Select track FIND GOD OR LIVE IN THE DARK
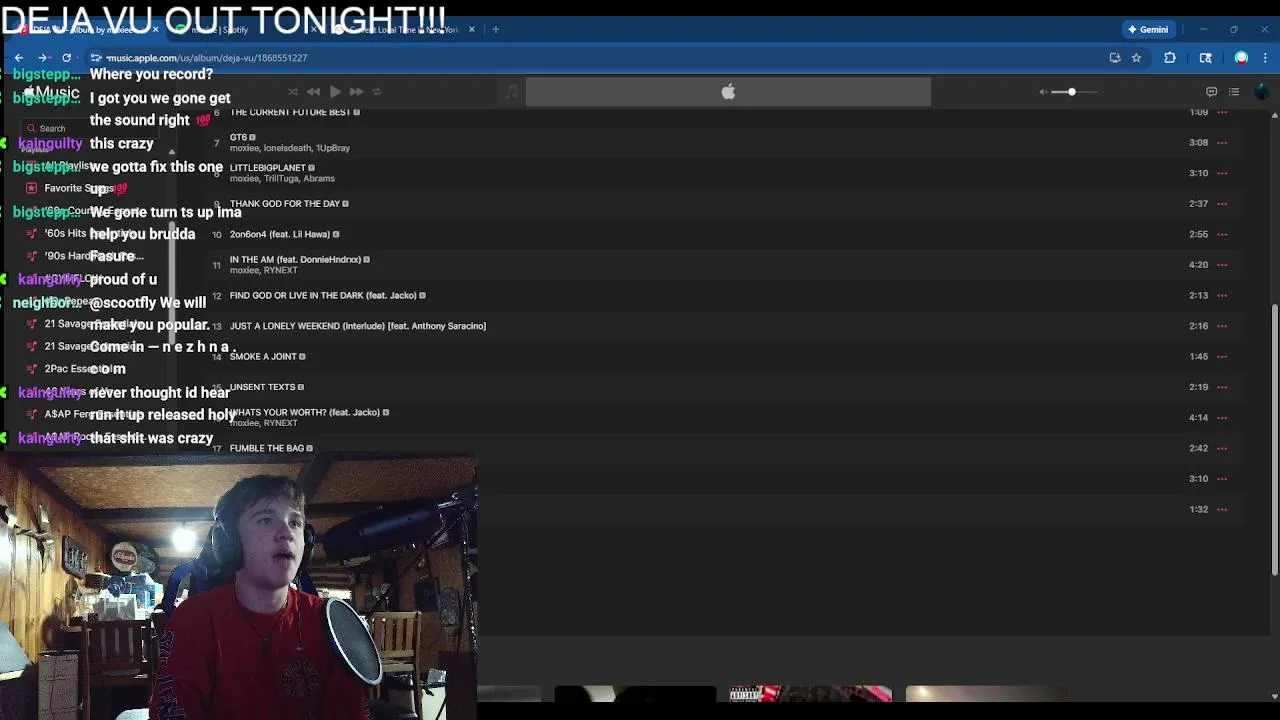Viewport: 1280px width, 720px height. (323, 295)
